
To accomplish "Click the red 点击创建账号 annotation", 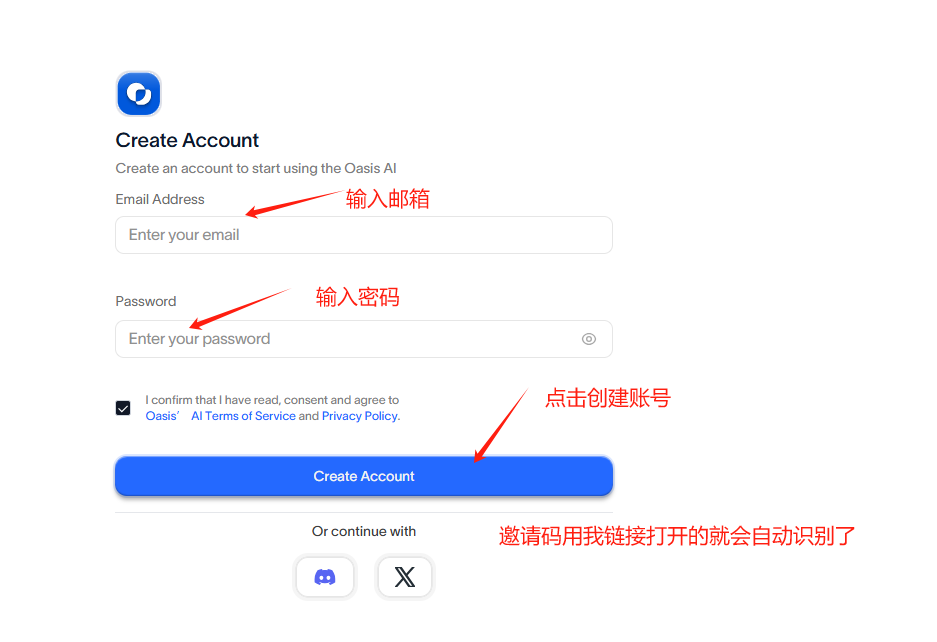I will click(x=608, y=398).
